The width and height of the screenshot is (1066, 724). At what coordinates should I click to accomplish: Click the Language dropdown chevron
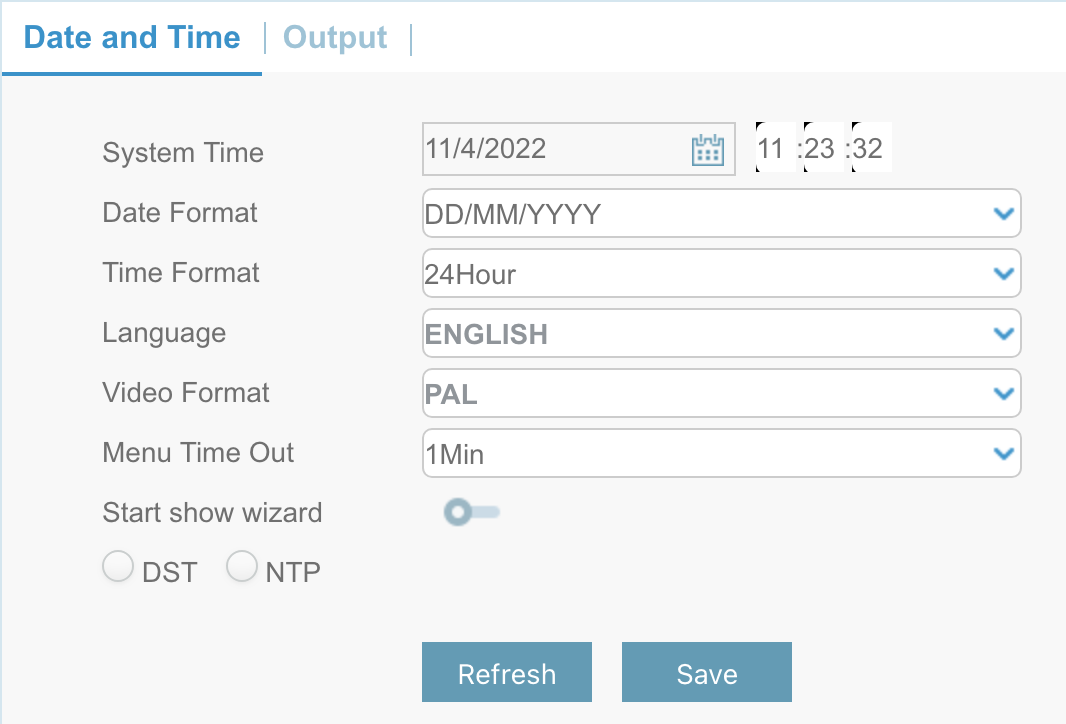pyautogui.click(x=1003, y=334)
